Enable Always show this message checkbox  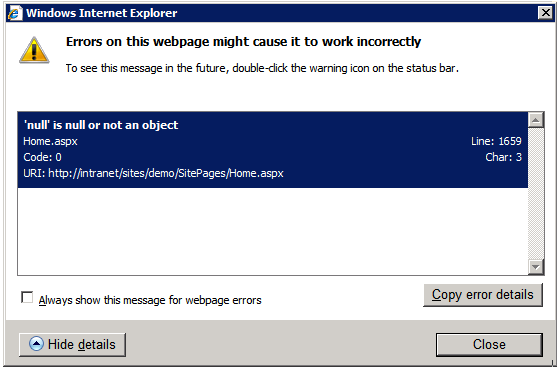(x=27, y=298)
